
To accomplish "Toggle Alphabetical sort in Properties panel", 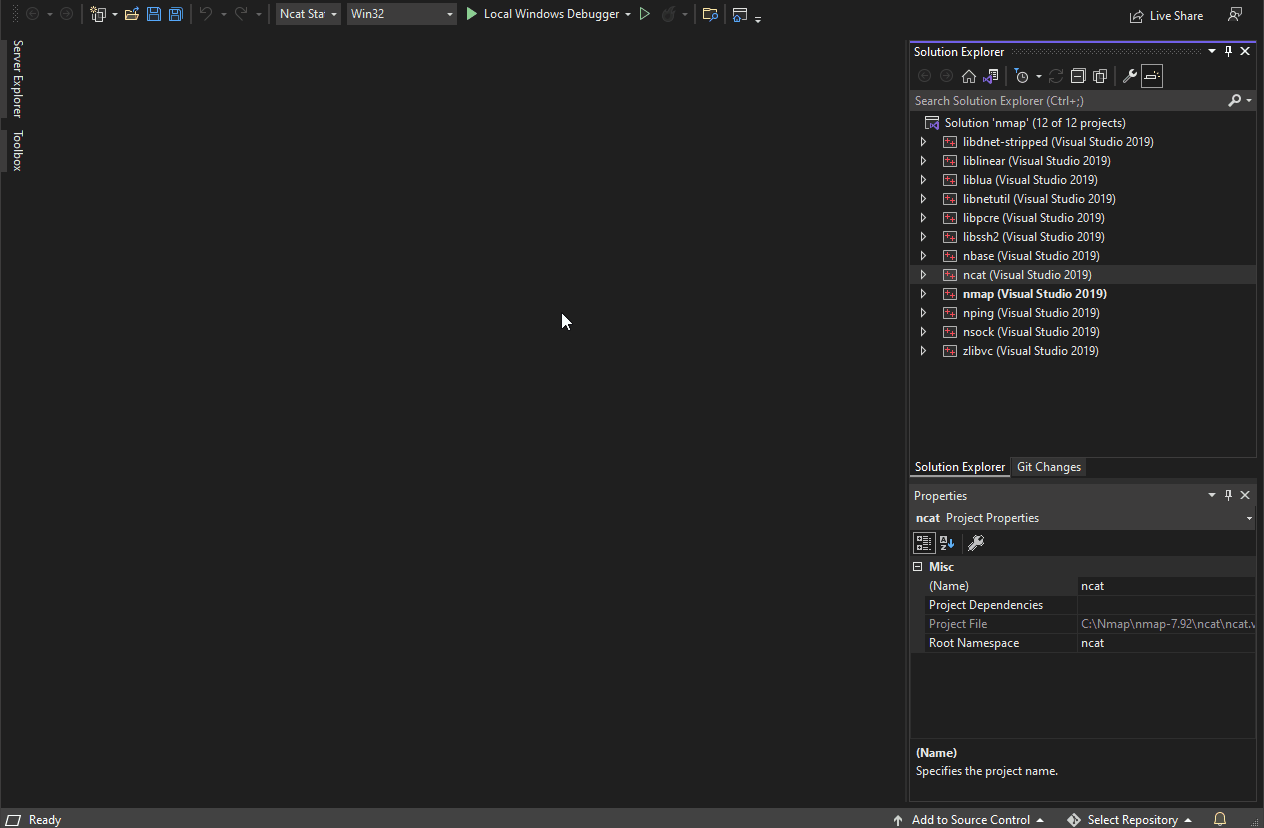I will pos(947,543).
